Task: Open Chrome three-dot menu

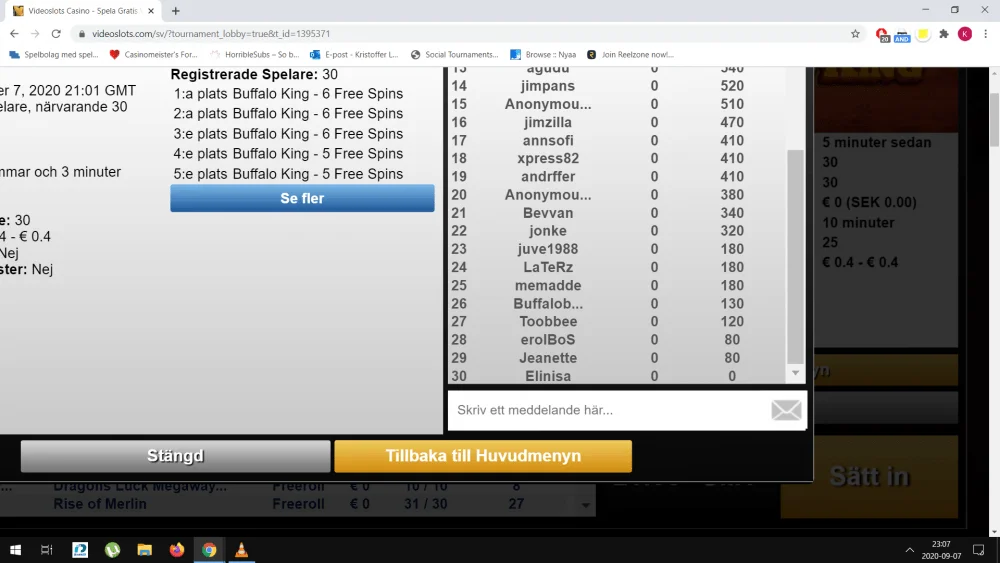Action: (x=985, y=34)
